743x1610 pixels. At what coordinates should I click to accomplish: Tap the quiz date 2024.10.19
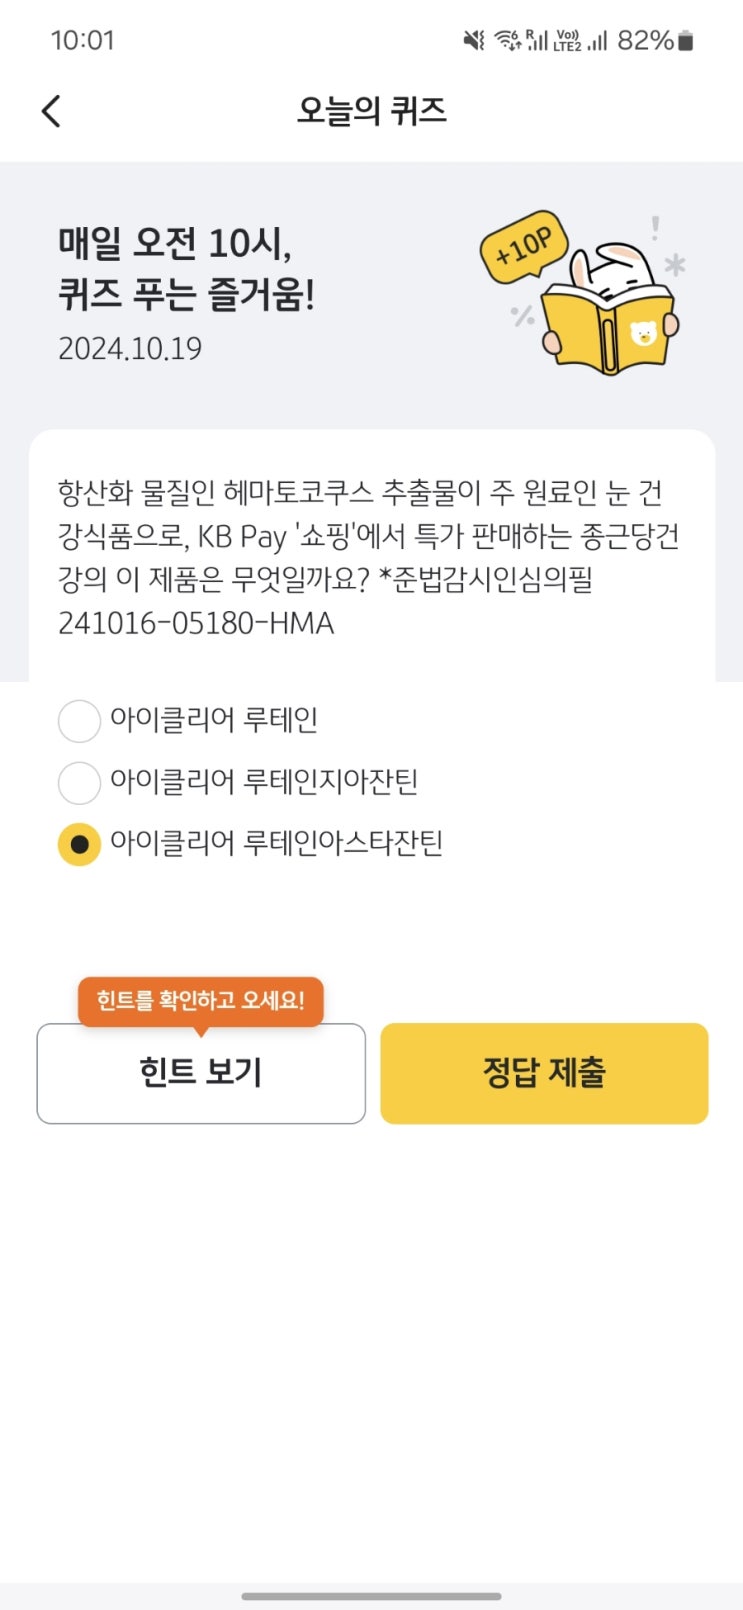(x=130, y=349)
